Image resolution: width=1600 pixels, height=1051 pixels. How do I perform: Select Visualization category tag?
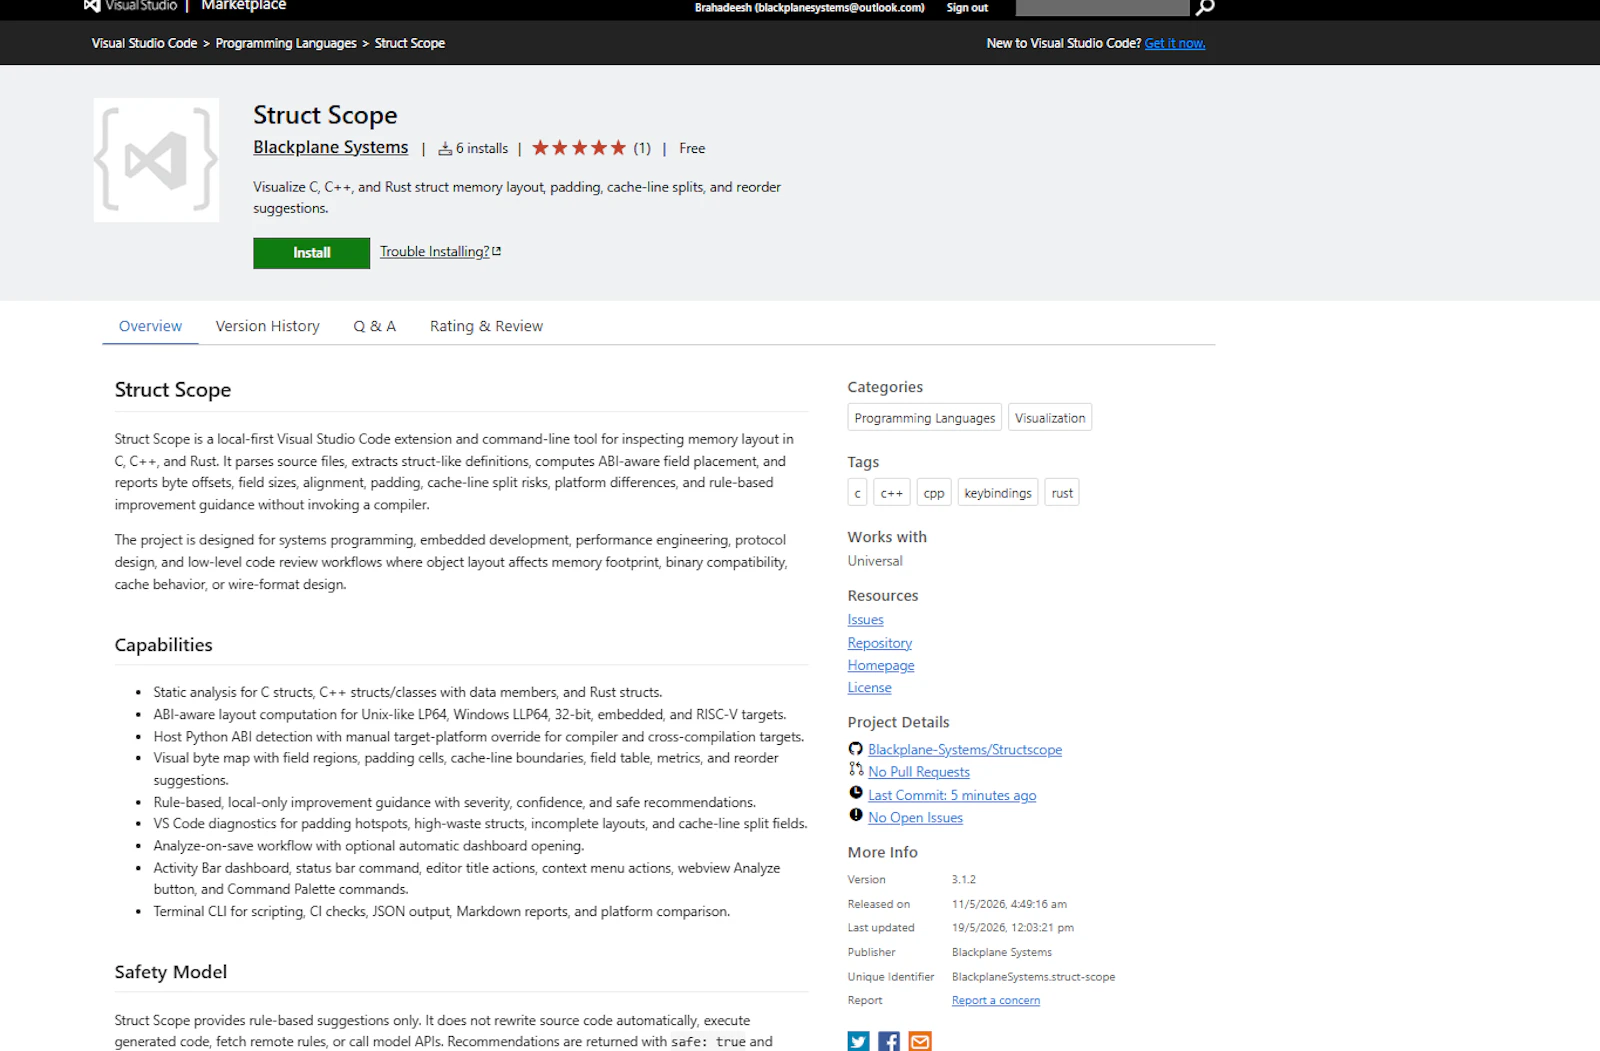click(1050, 418)
